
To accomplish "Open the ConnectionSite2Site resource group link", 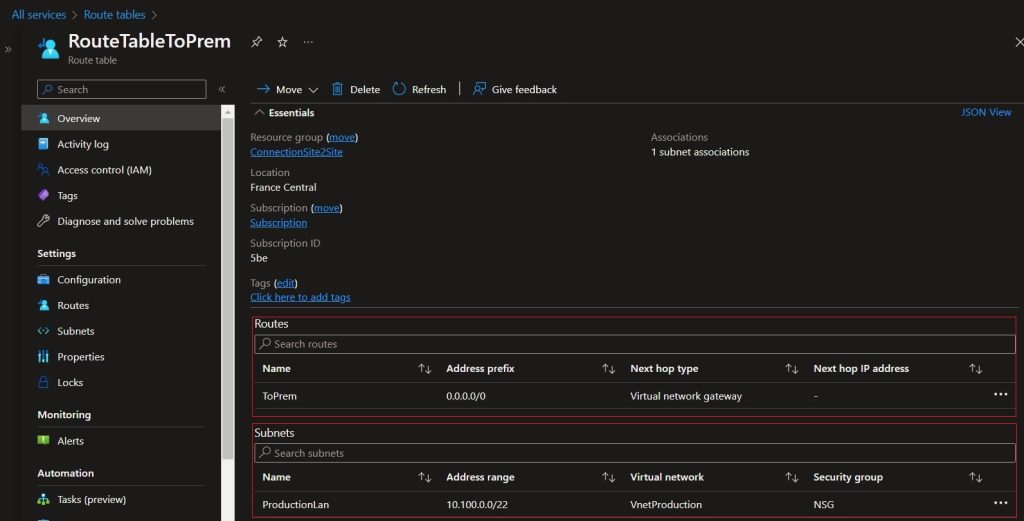I will (x=296, y=152).
